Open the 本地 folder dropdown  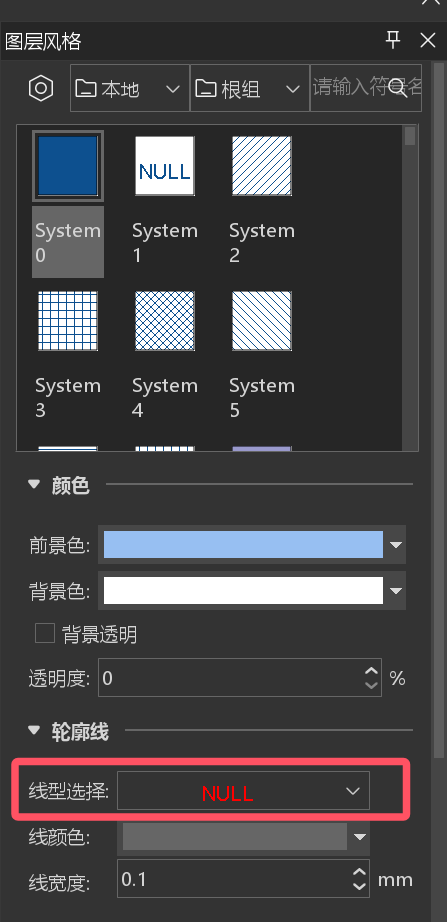point(130,88)
